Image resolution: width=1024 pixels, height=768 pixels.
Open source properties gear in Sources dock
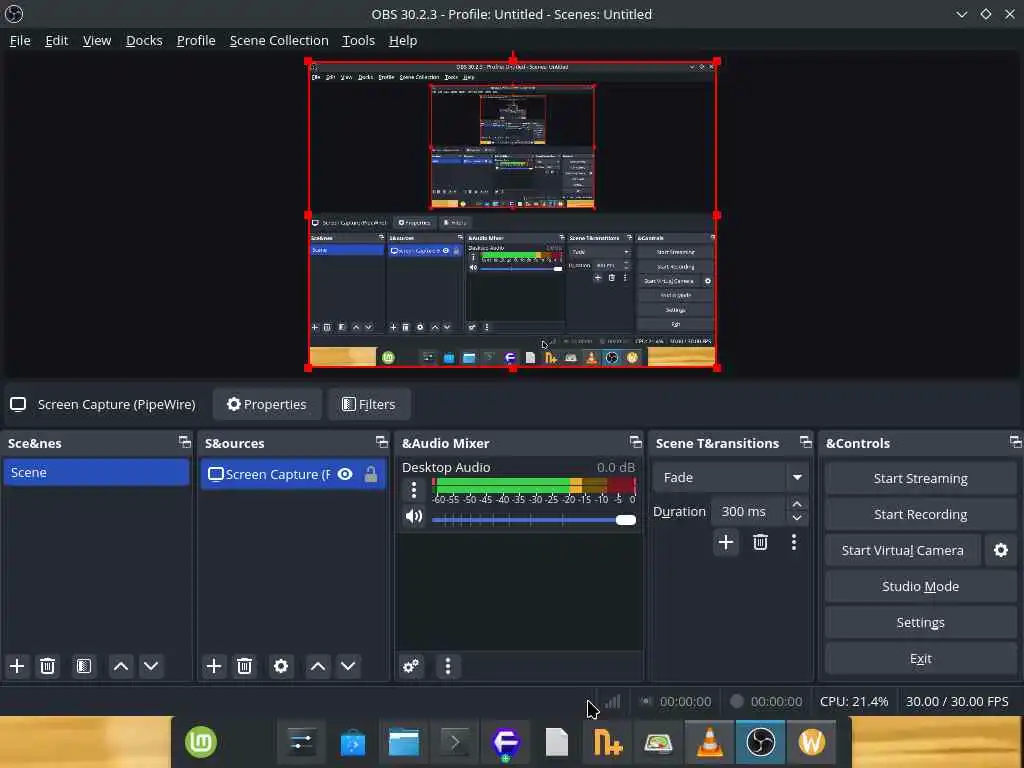pyautogui.click(x=281, y=666)
